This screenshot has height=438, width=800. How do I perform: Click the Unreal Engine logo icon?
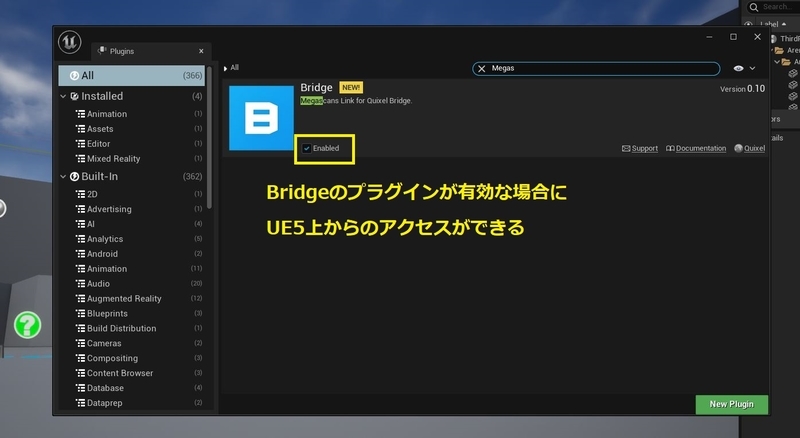[x=69, y=42]
